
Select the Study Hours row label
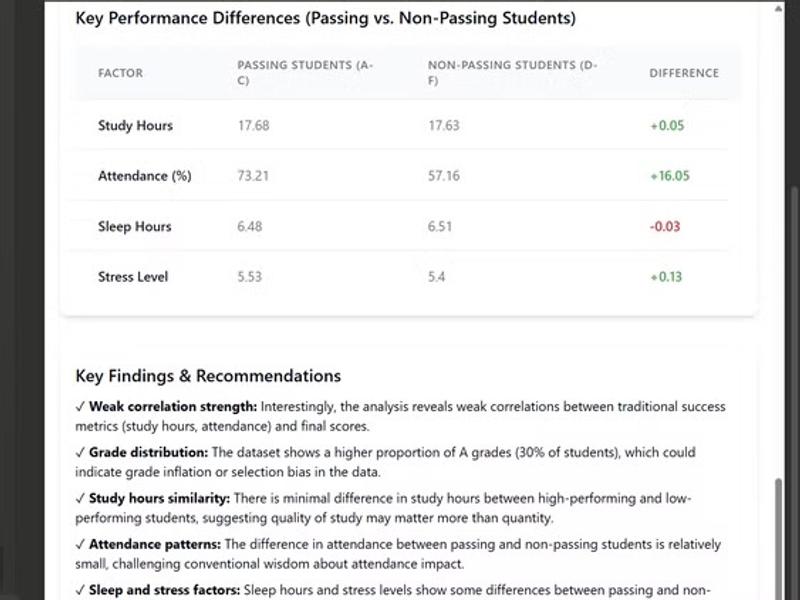tap(135, 126)
